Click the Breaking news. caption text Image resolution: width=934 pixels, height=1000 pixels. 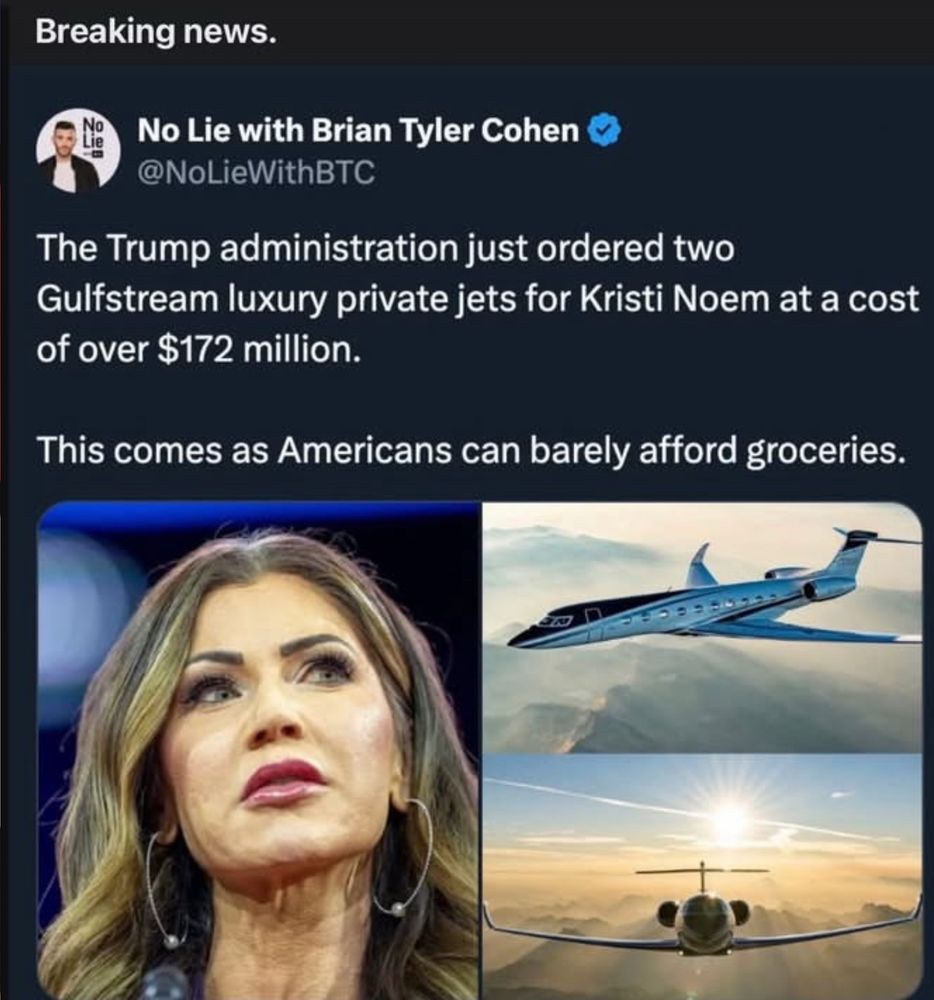(x=156, y=32)
